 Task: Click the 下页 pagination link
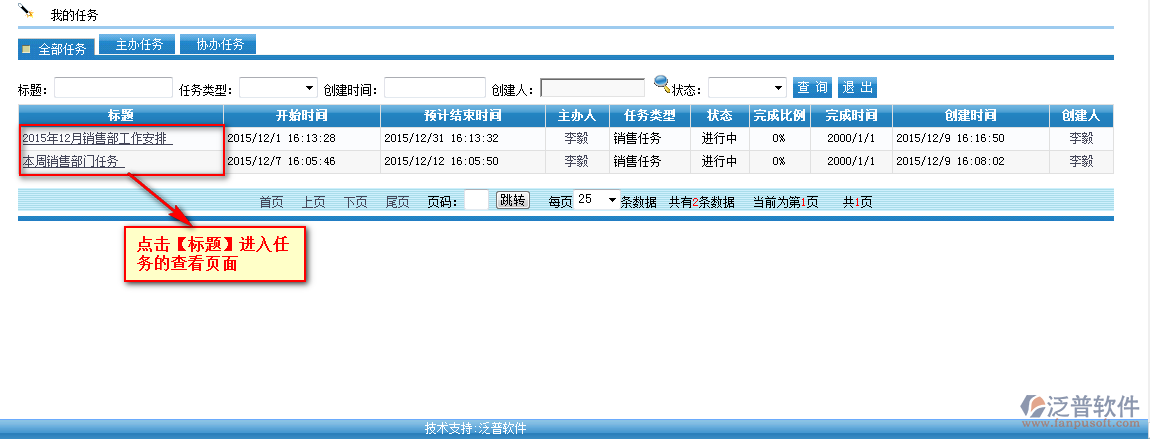pyautogui.click(x=355, y=202)
